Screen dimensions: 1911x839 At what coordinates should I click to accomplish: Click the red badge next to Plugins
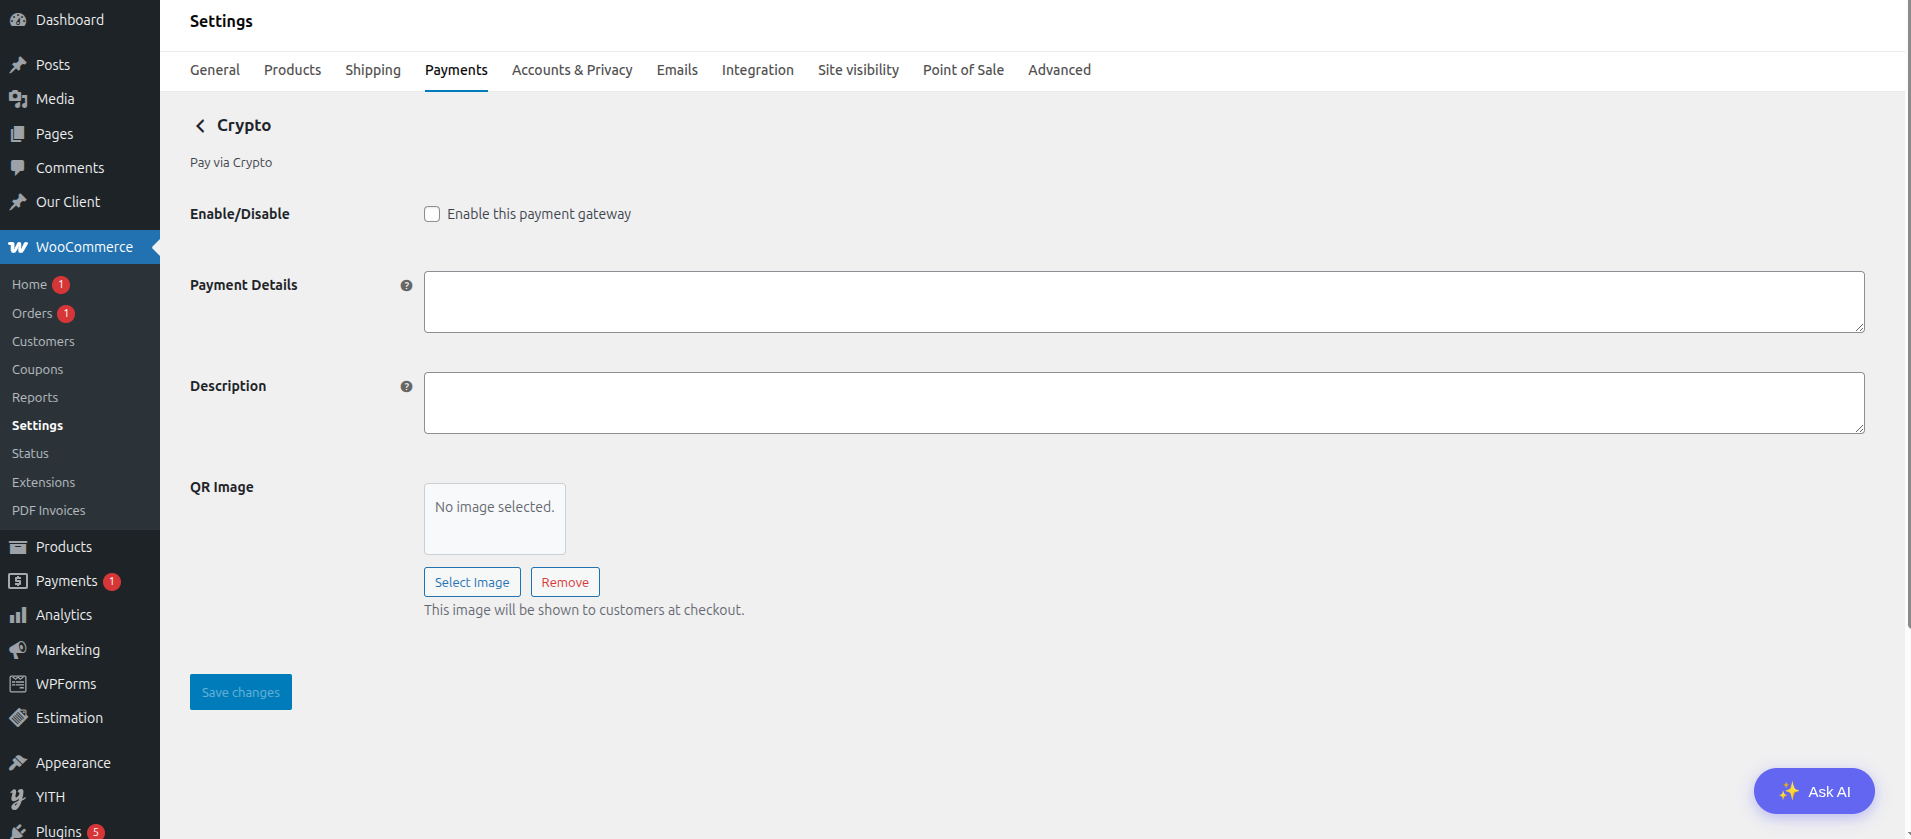(x=96, y=832)
